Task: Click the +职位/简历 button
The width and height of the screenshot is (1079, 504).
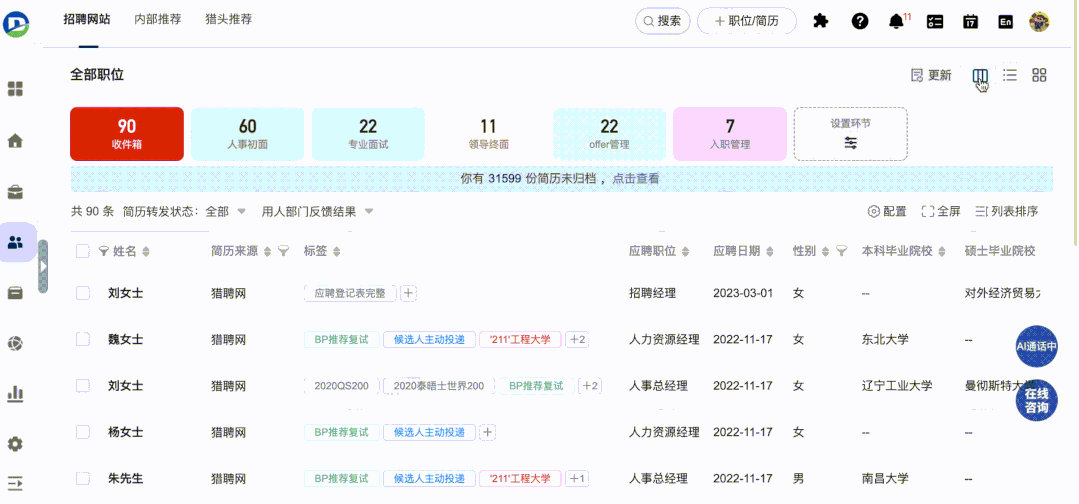Action: [x=747, y=21]
